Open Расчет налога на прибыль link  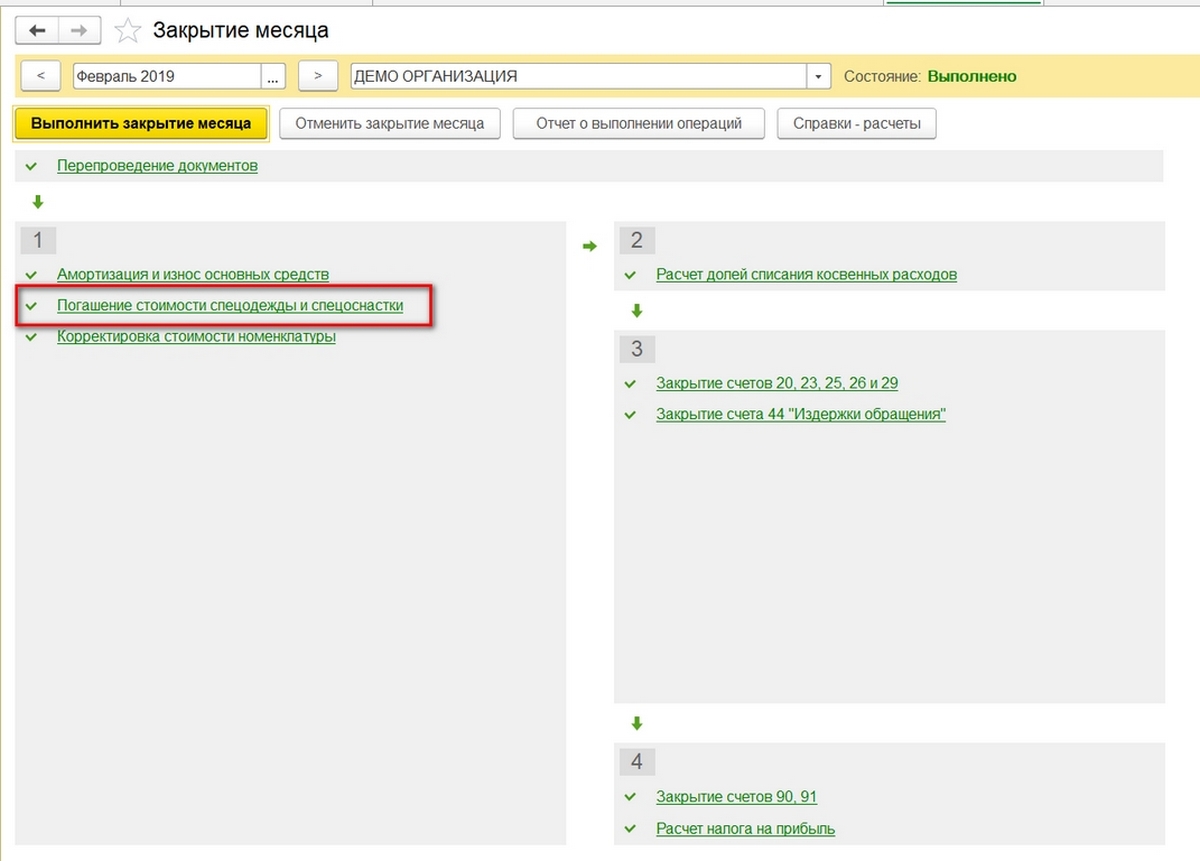click(745, 828)
